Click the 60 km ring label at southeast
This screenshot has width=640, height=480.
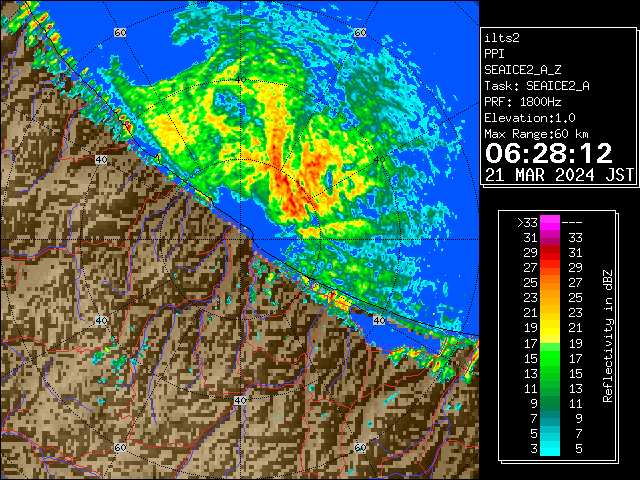[x=360, y=447]
